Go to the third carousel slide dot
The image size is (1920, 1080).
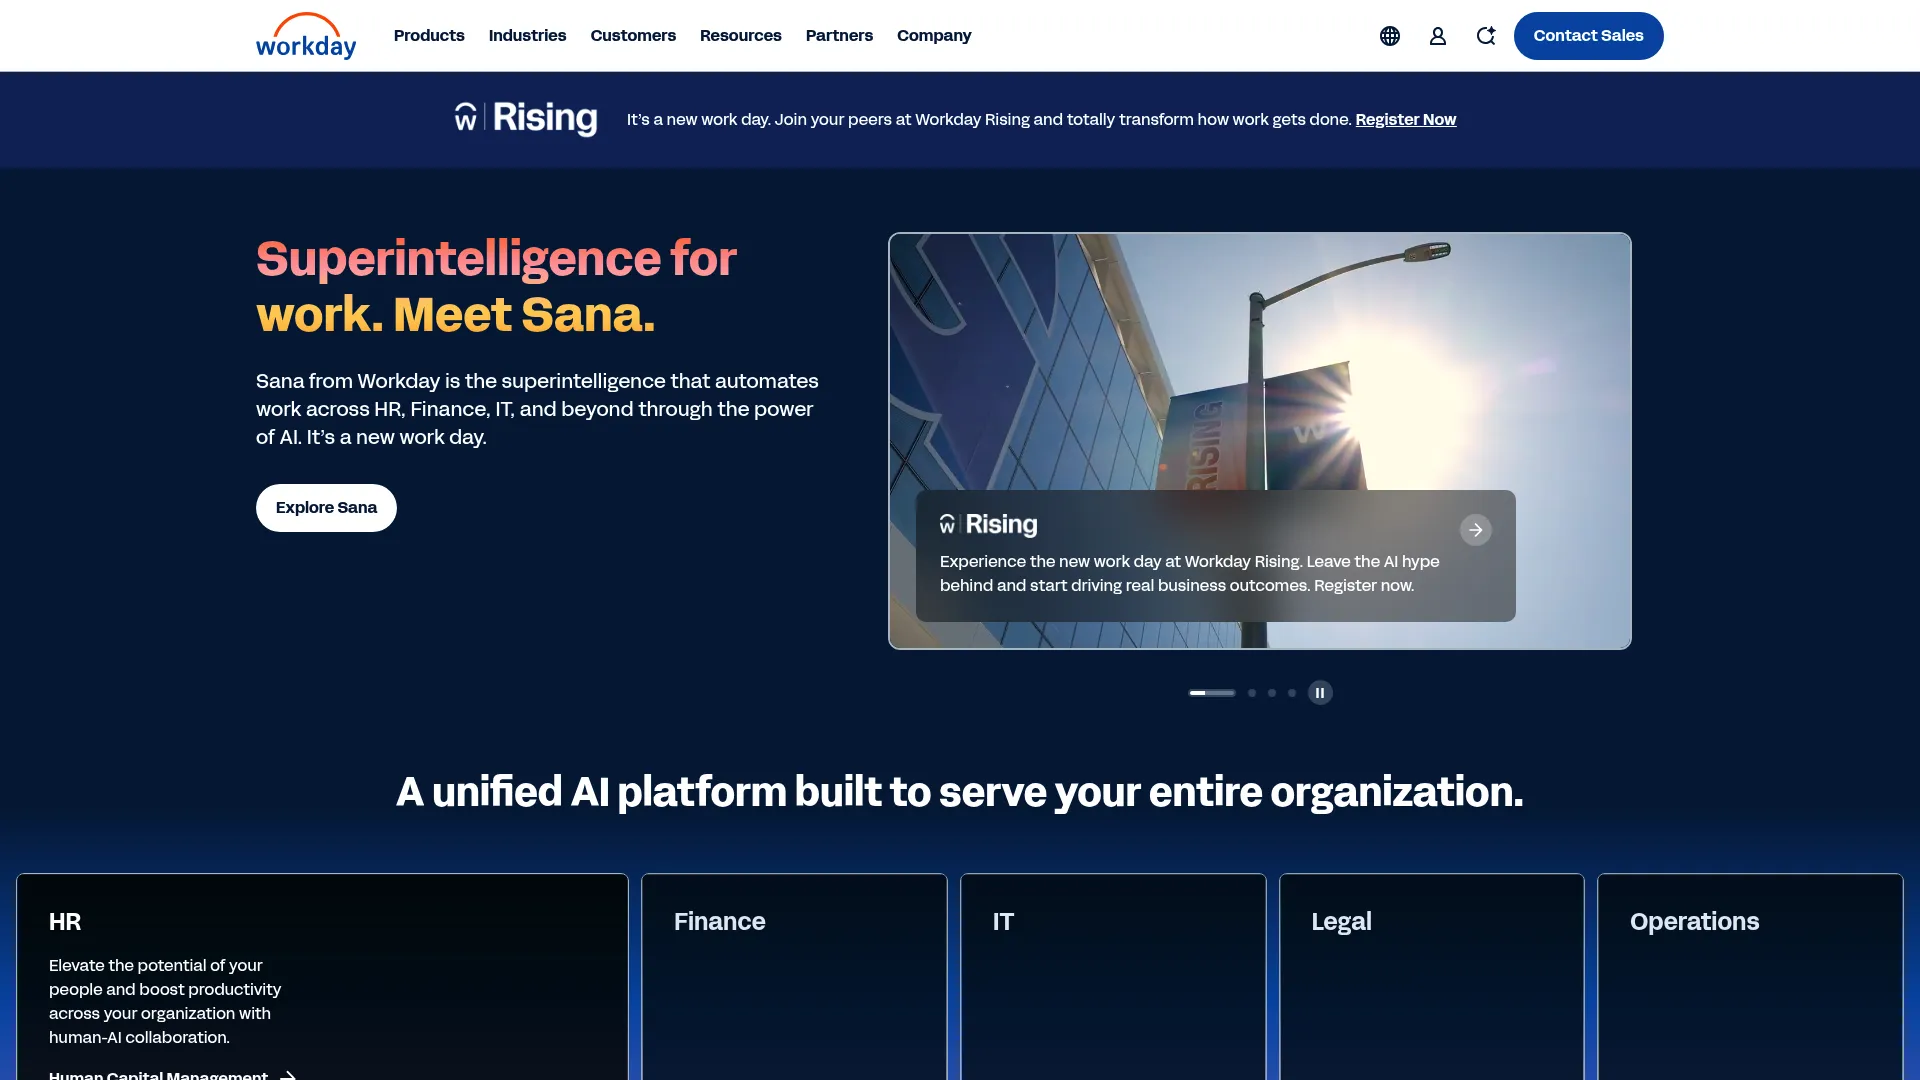[x=1272, y=693]
